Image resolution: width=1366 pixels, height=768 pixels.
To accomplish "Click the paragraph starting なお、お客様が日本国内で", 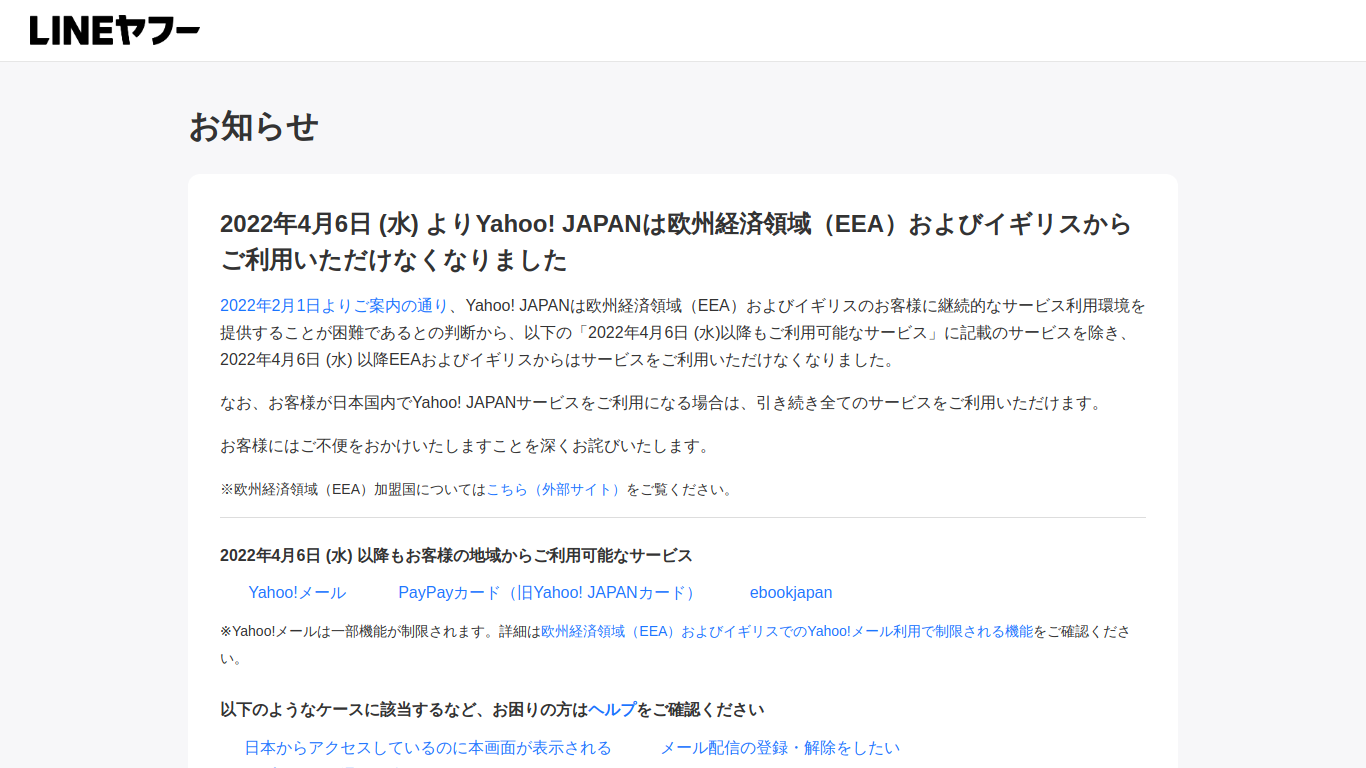I will [x=662, y=403].
